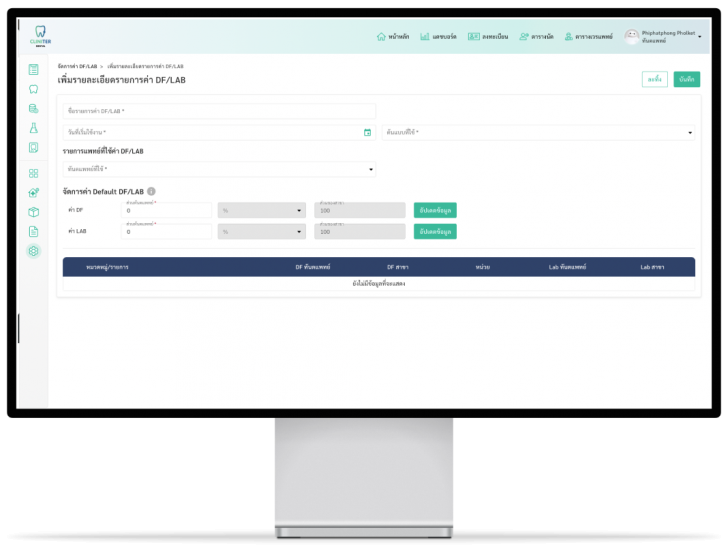Image resolution: width=728 pixels, height=551 pixels.
Task: Click the branch share 100 field in ค่า LAB row
Action: (360, 232)
